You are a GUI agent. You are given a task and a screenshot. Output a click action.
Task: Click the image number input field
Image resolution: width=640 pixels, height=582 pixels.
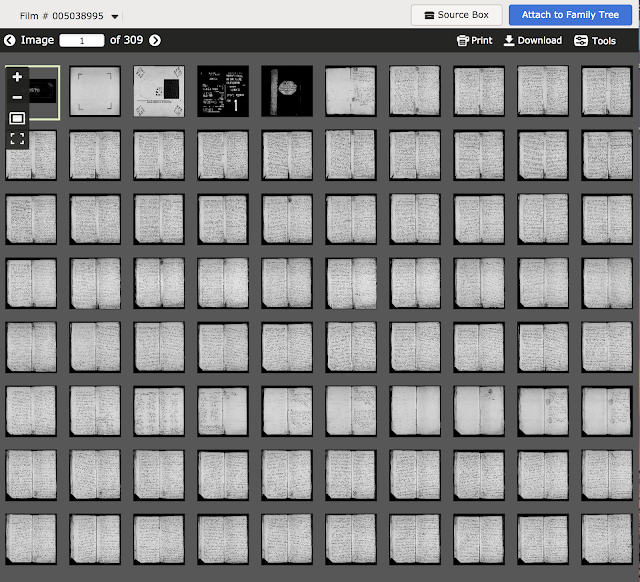pyautogui.click(x=82, y=40)
